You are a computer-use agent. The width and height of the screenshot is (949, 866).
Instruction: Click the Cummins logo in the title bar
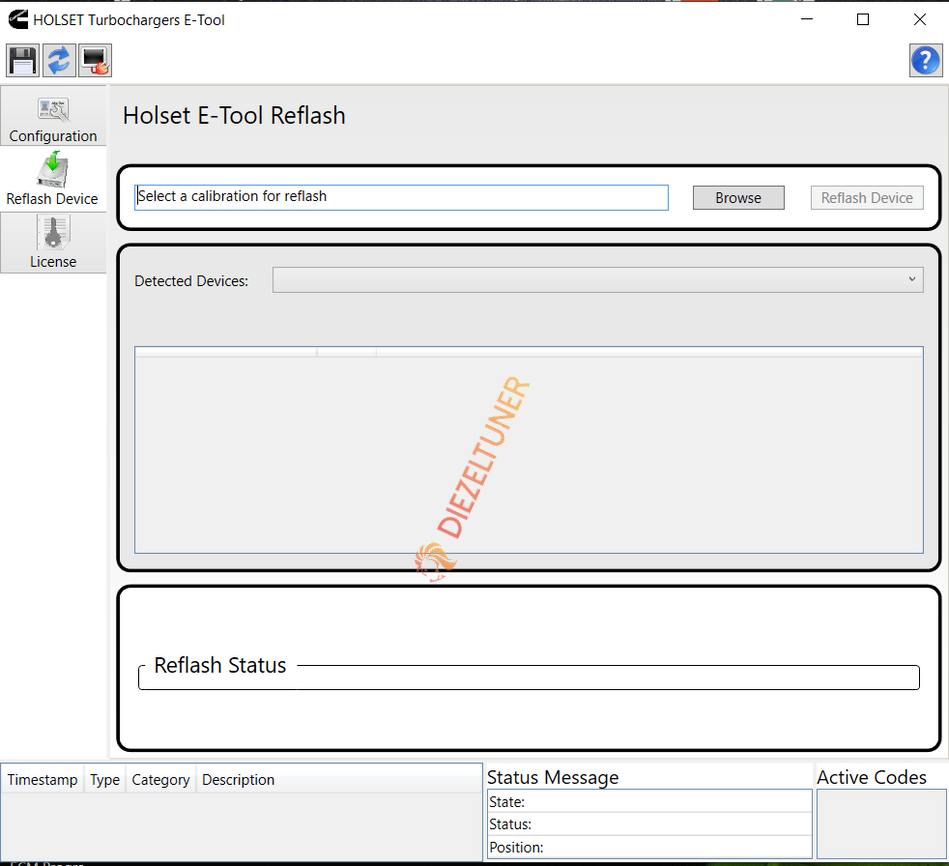tap(18, 19)
